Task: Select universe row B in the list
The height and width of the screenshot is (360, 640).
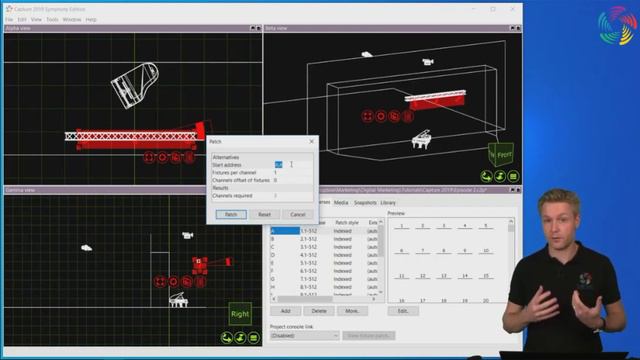Action: [324, 239]
